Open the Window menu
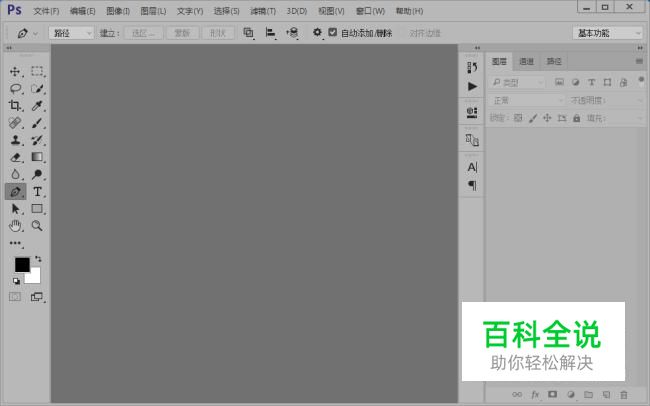This screenshot has height=406, width=650. pos(370,11)
